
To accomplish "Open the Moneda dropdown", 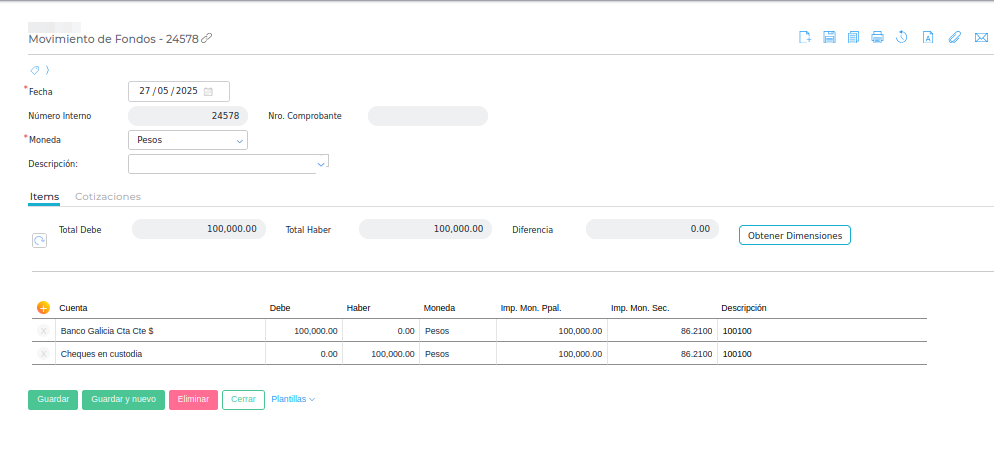I will click(x=239, y=141).
